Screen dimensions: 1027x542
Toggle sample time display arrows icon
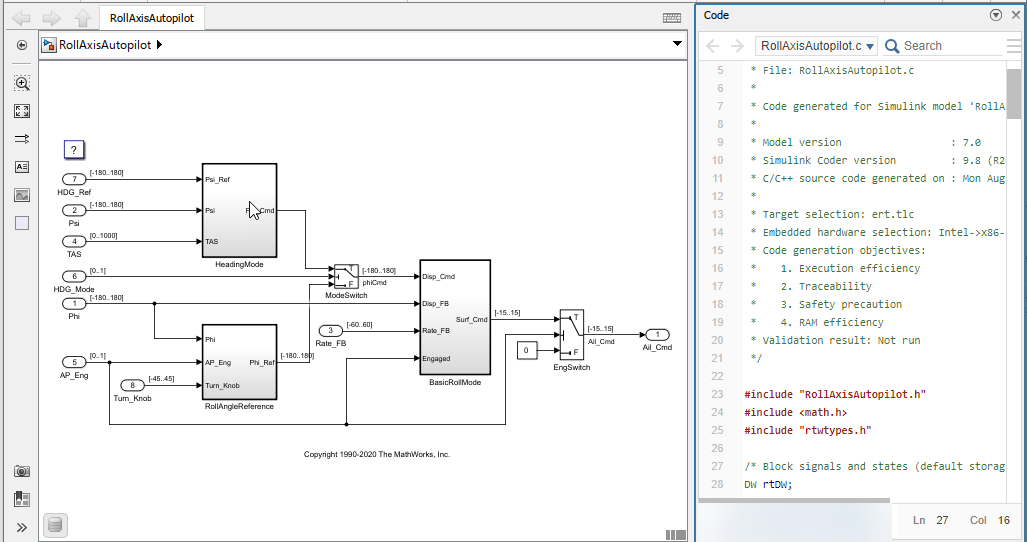click(x=22, y=139)
